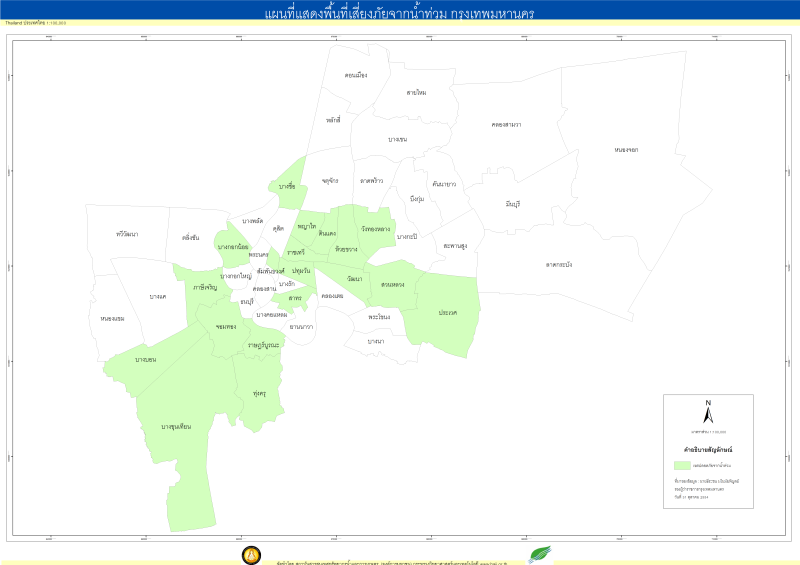Click the blue map title banner
The height and width of the screenshot is (565, 800).
400,9
